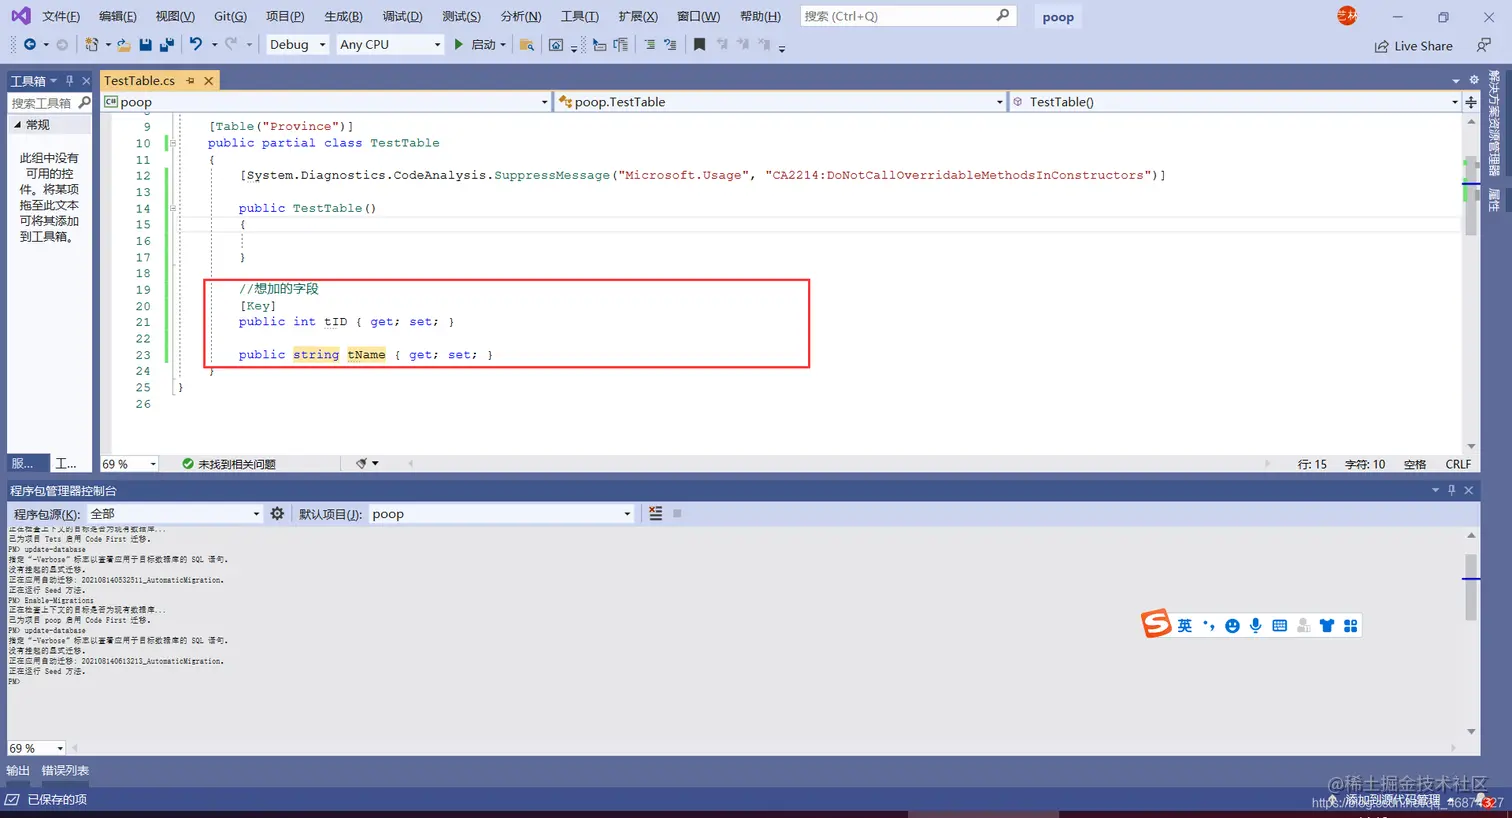Click the Save All icon
The image size is (1512, 818).
click(x=167, y=44)
